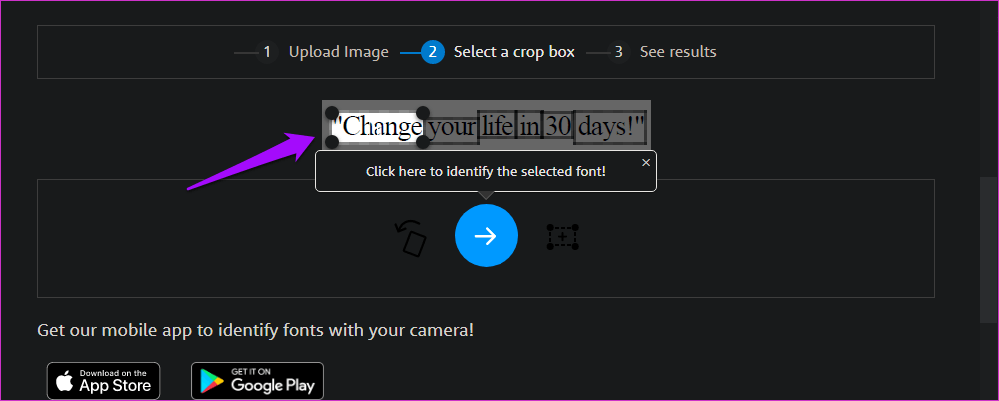The width and height of the screenshot is (999, 401).
Task: Select the "Select a crop box" step
Action: (x=514, y=52)
